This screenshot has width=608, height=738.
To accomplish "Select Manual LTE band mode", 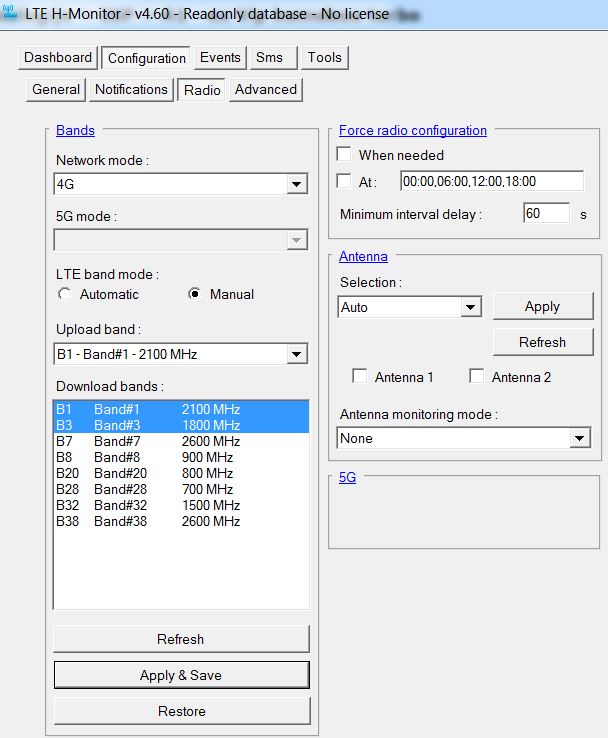I will tap(194, 294).
